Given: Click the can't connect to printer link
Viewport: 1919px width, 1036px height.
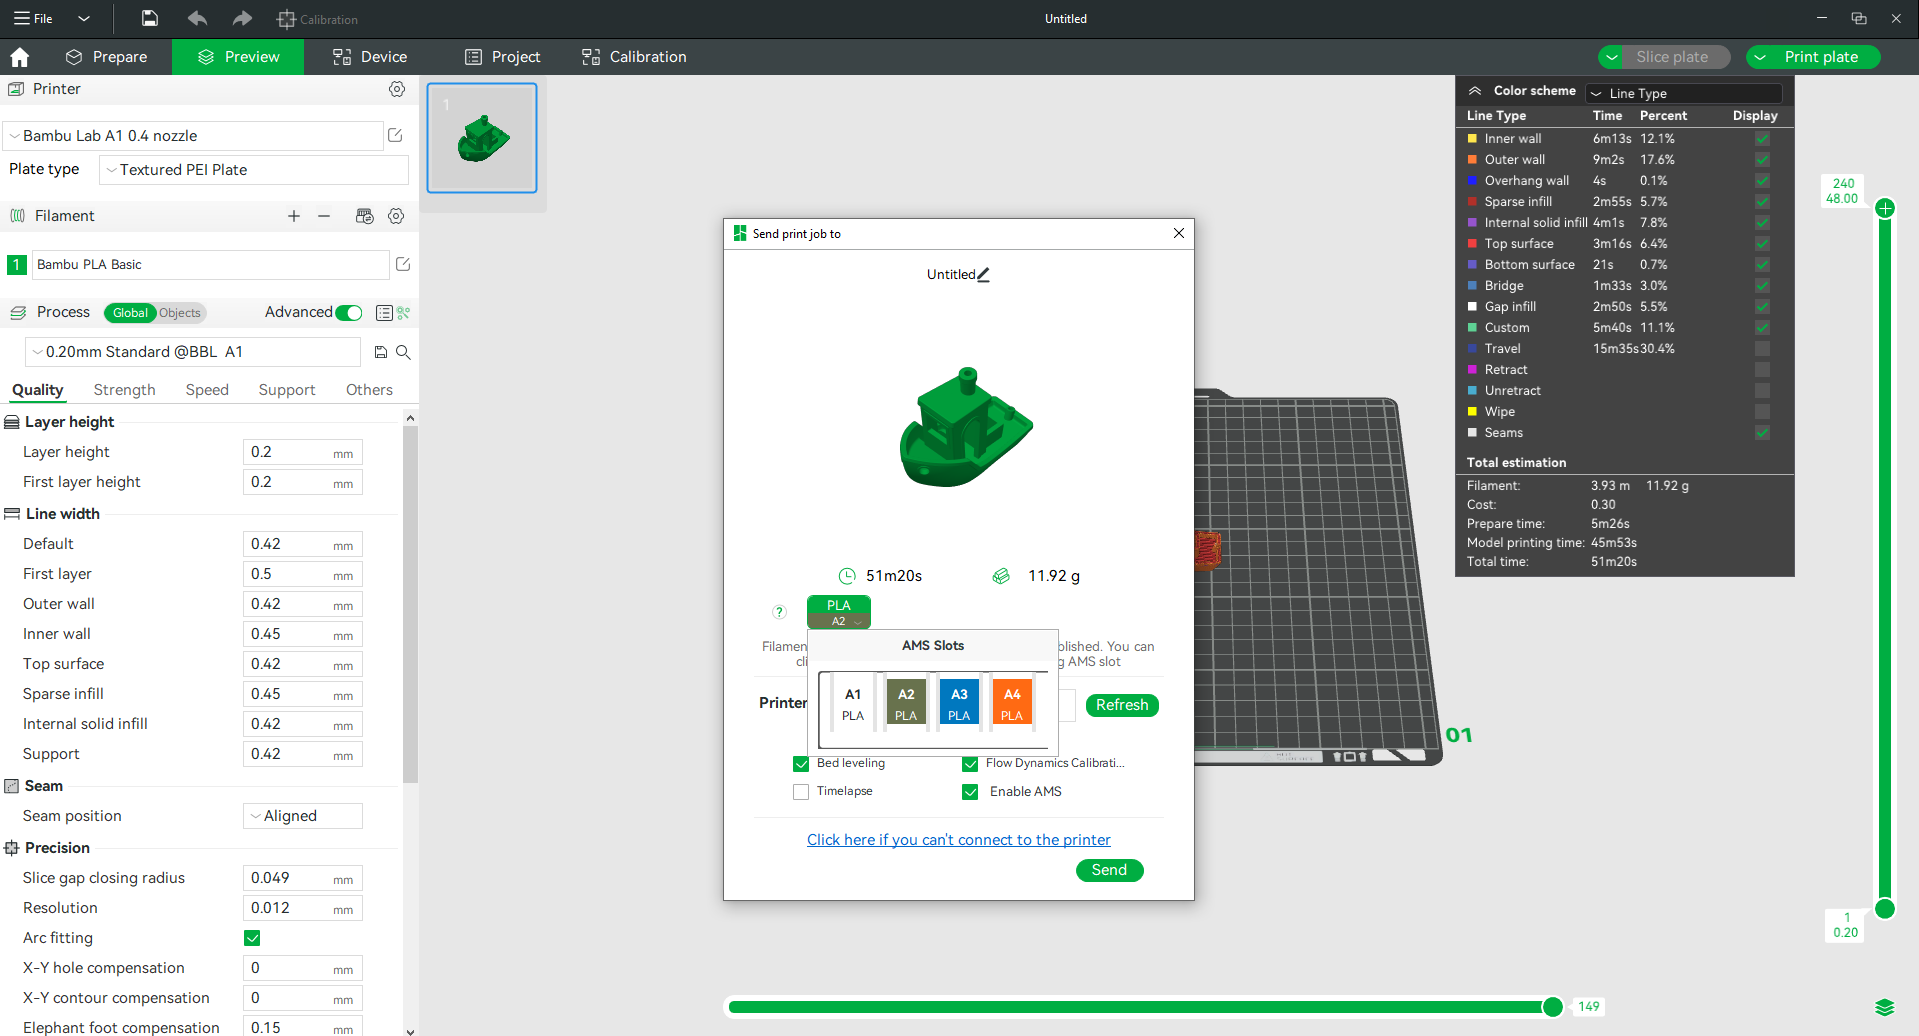Looking at the screenshot, I should pyautogui.click(x=958, y=840).
